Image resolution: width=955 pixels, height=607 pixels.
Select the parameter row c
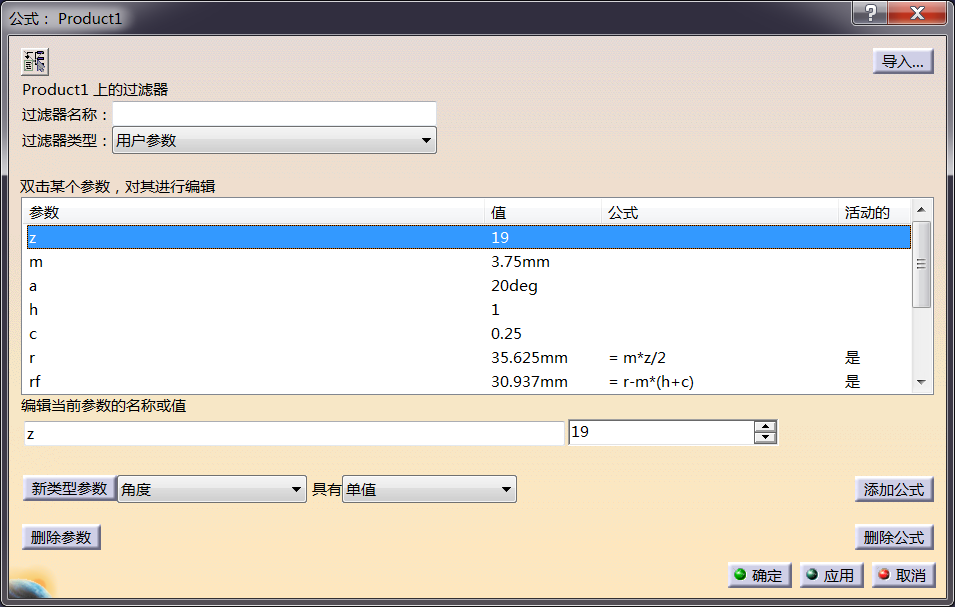point(468,334)
